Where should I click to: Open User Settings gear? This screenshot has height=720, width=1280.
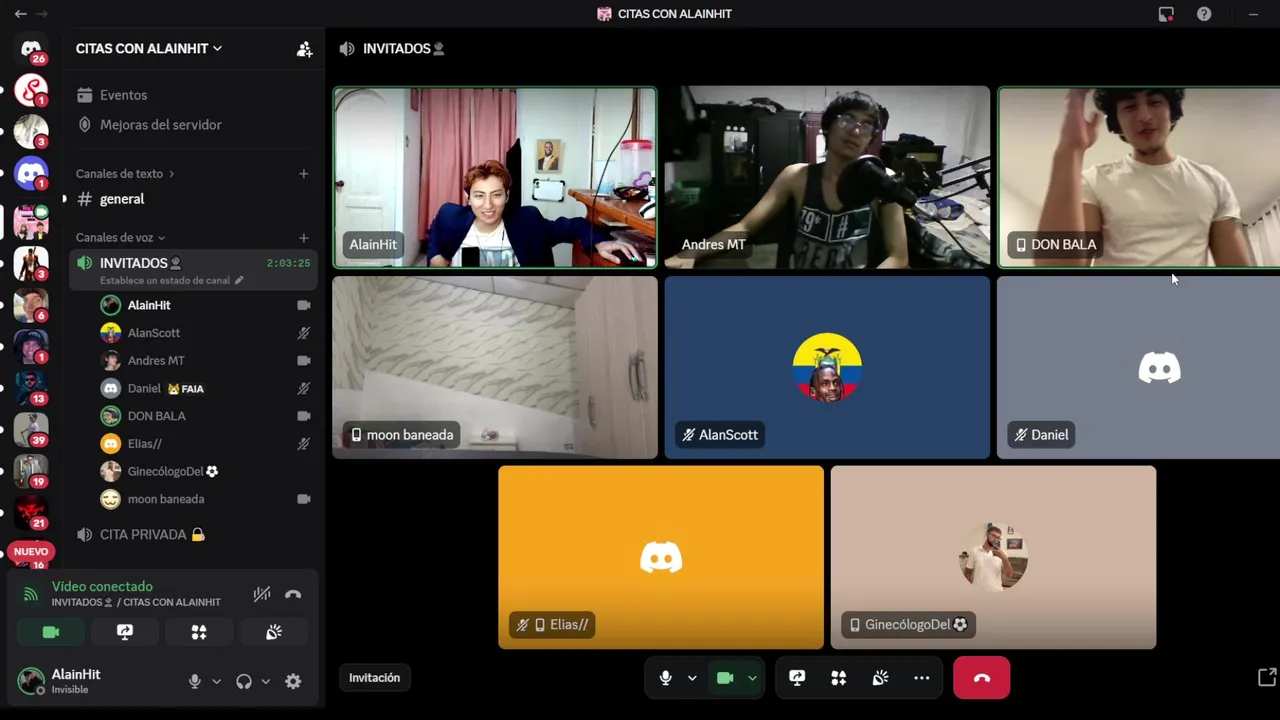pos(293,681)
